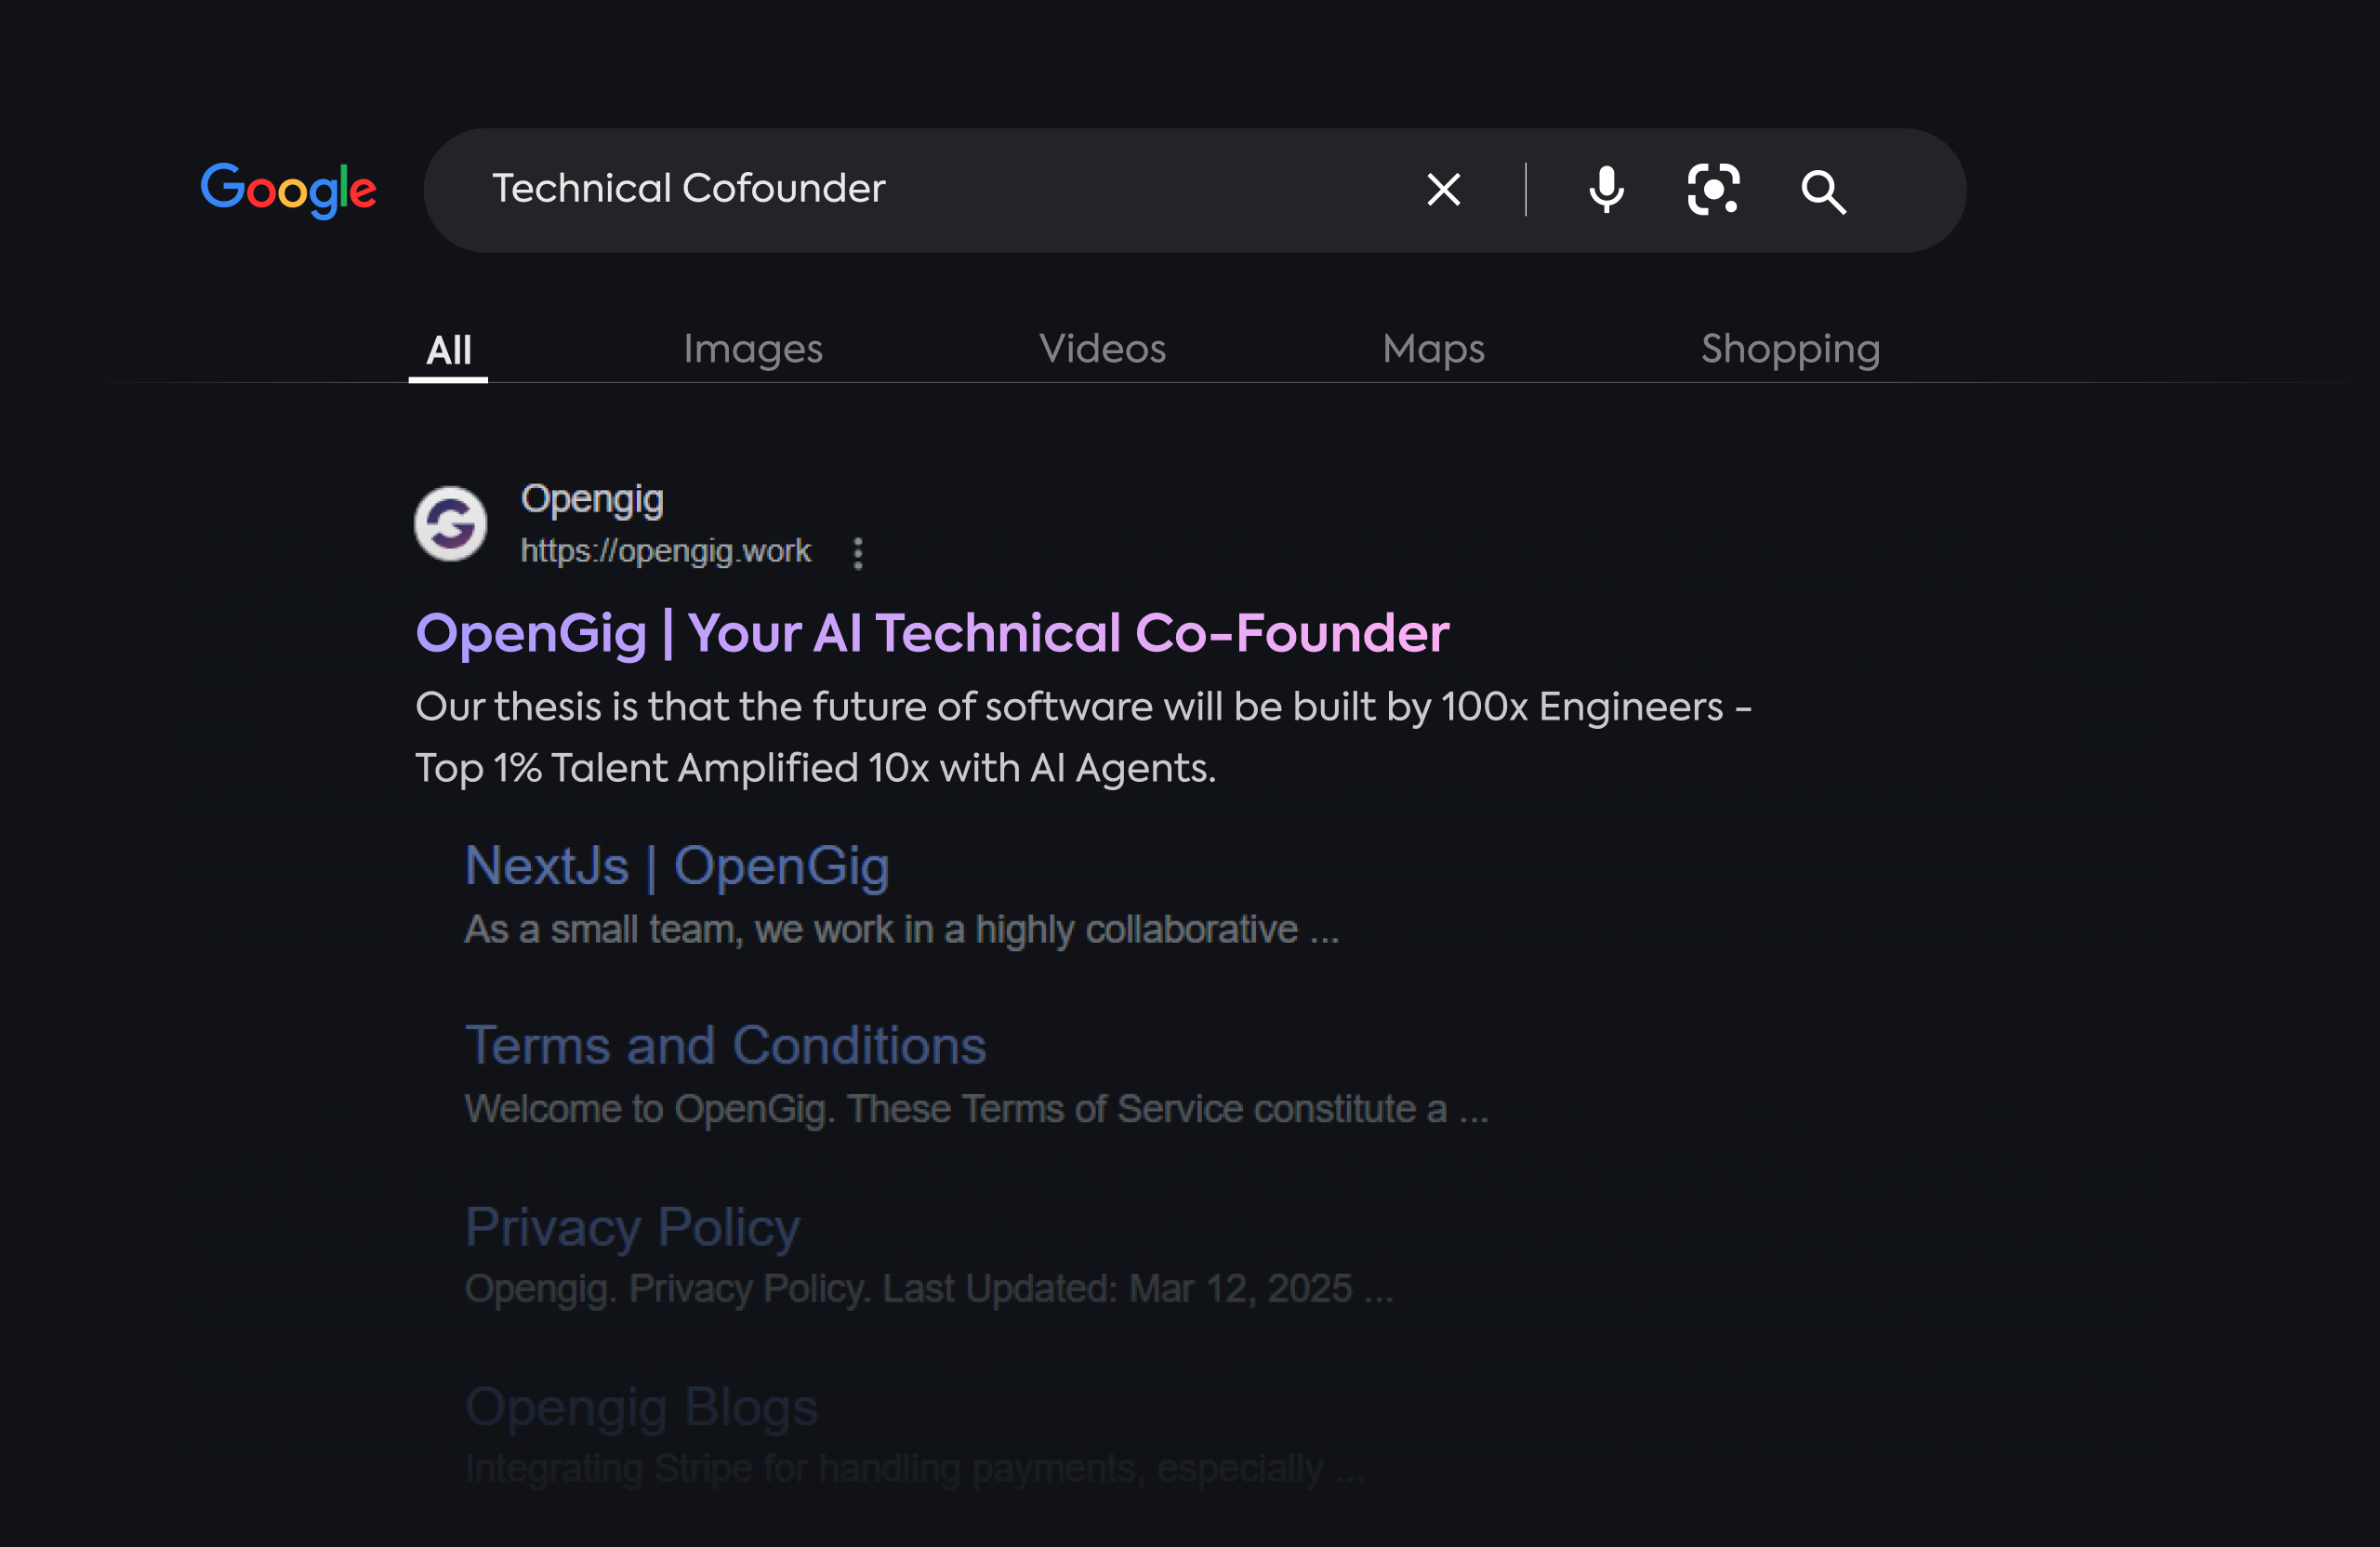
Task: Click the Opengig site favicon
Action: click(451, 523)
